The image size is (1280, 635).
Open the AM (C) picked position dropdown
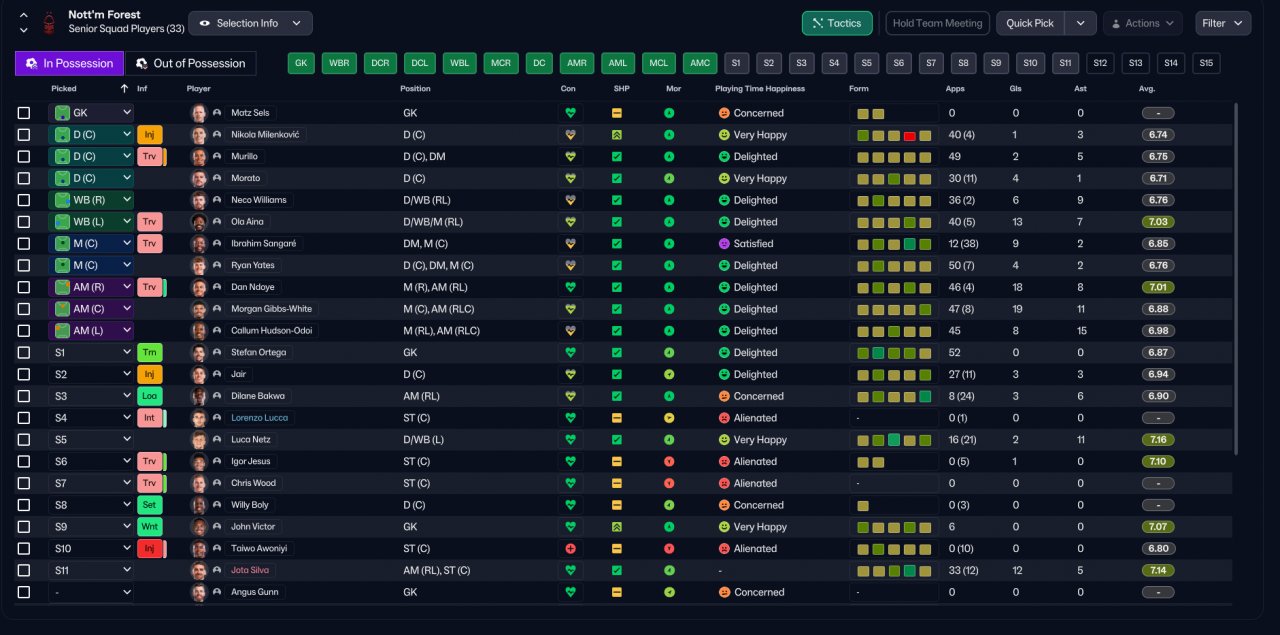[91, 309]
